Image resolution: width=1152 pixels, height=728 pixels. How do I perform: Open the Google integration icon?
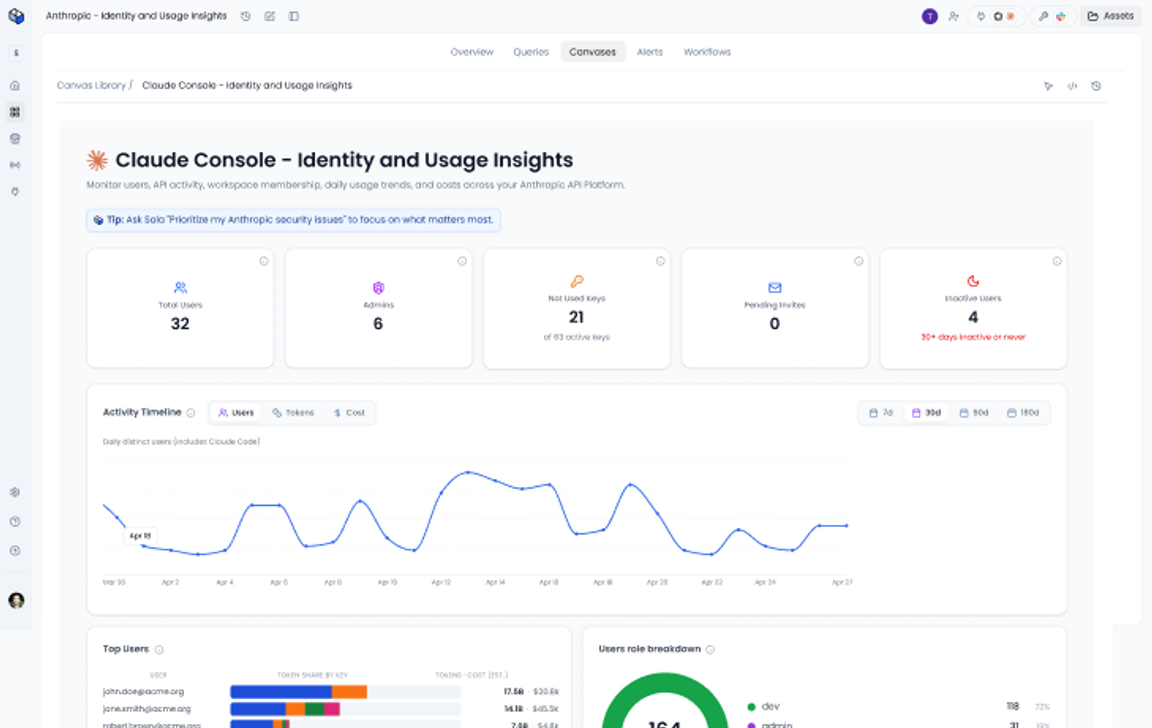[x=1062, y=16]
